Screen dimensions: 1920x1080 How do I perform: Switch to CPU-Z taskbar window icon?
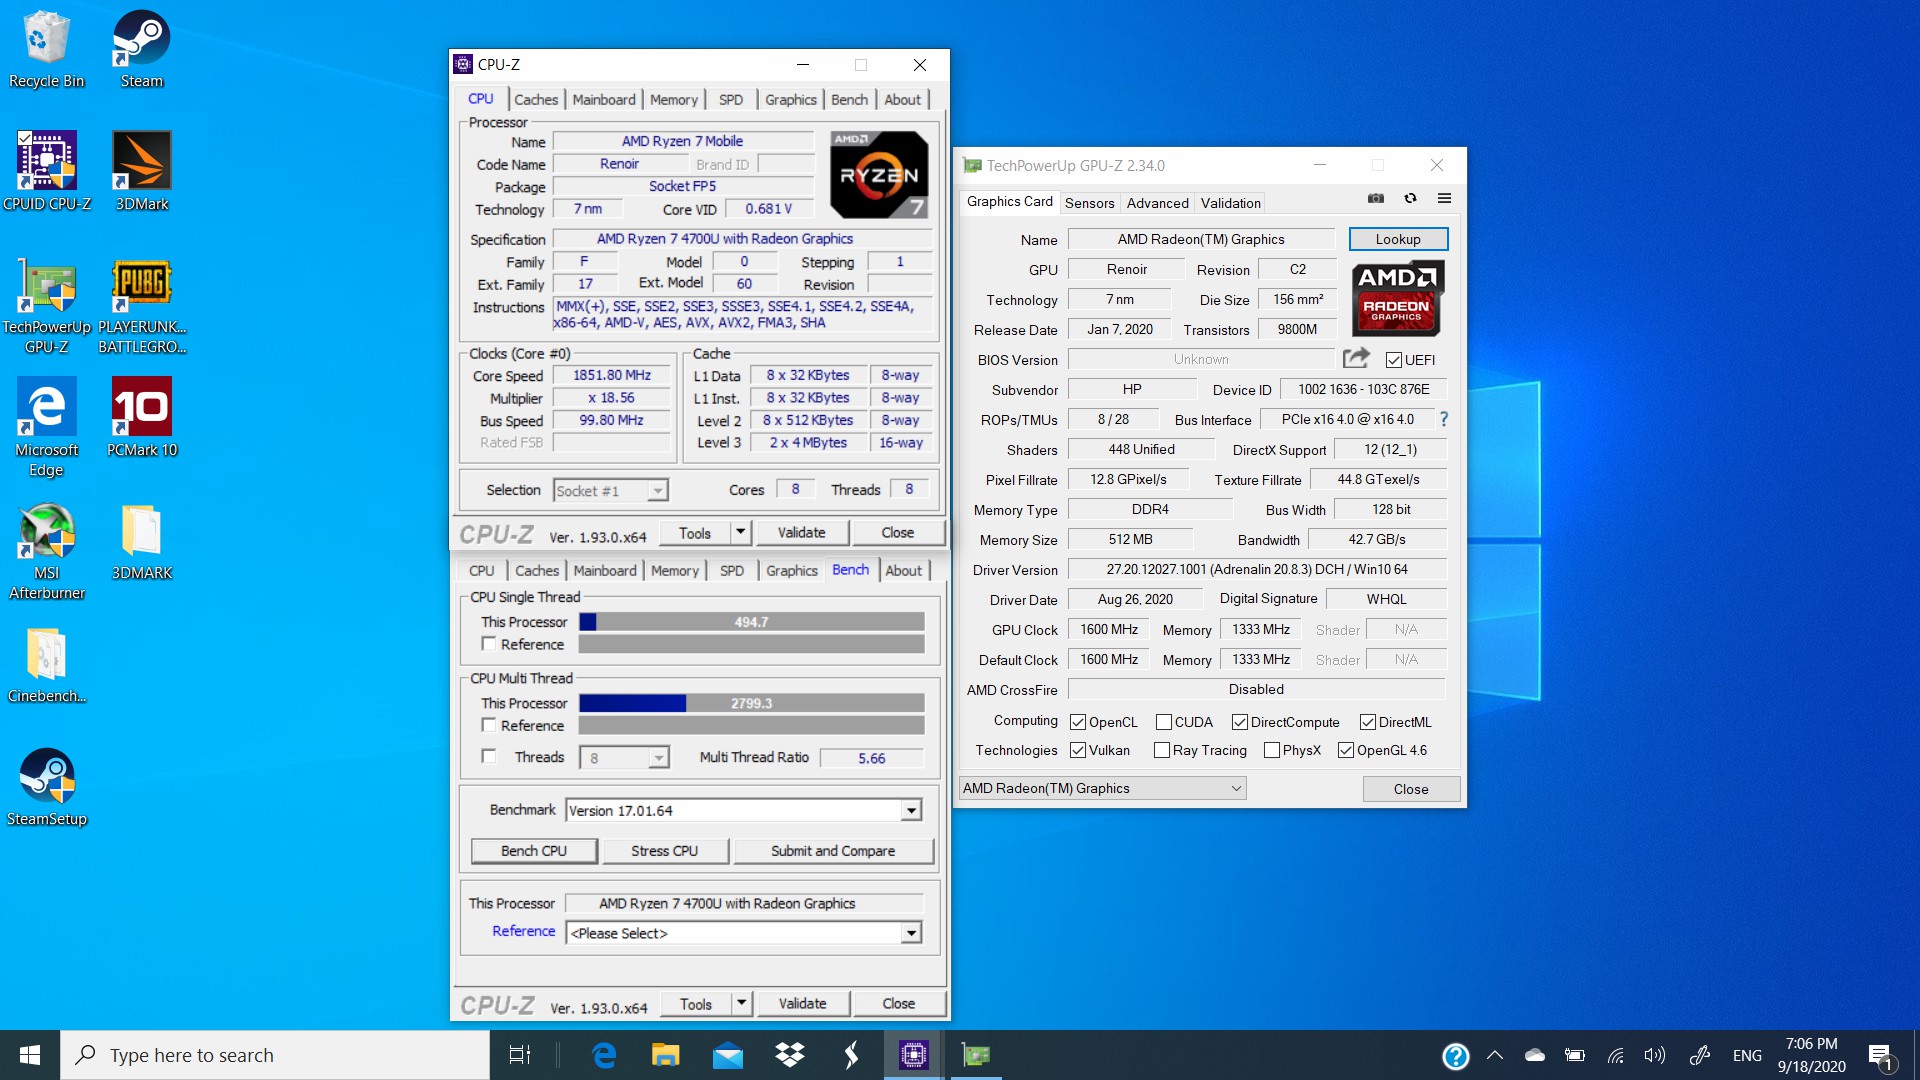point(913,1055)
